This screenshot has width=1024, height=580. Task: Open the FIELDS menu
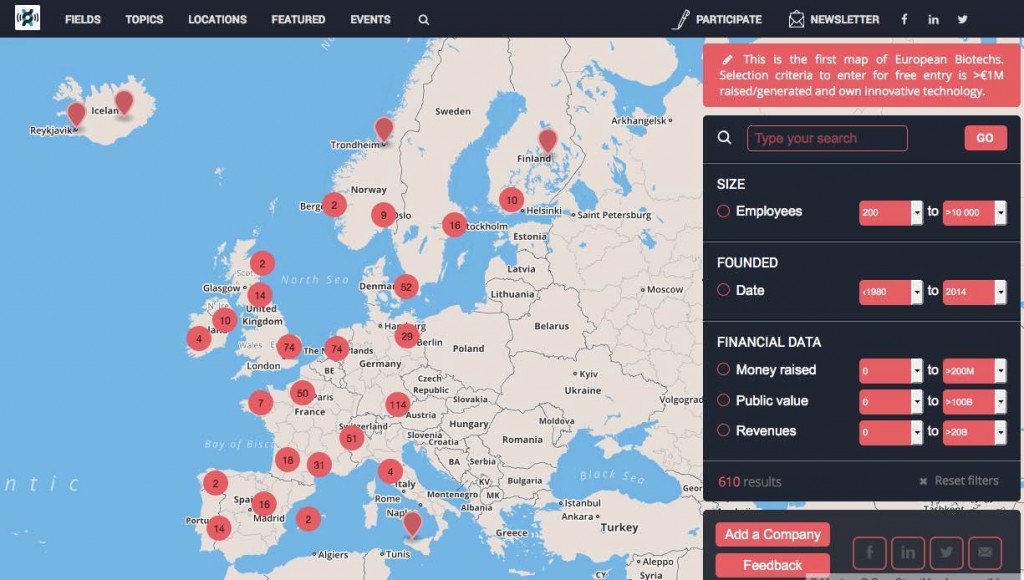click(x=83, y=20)
